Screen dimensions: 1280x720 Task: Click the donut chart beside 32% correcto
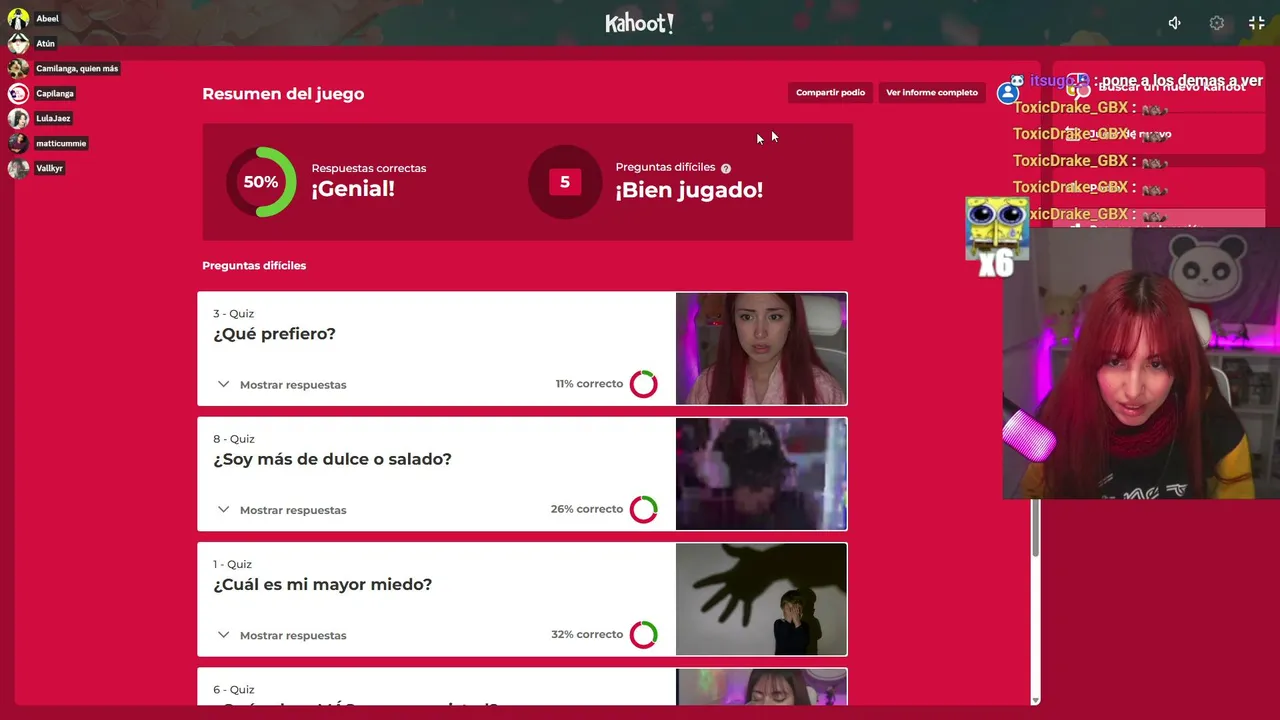(x=644, y=634)
